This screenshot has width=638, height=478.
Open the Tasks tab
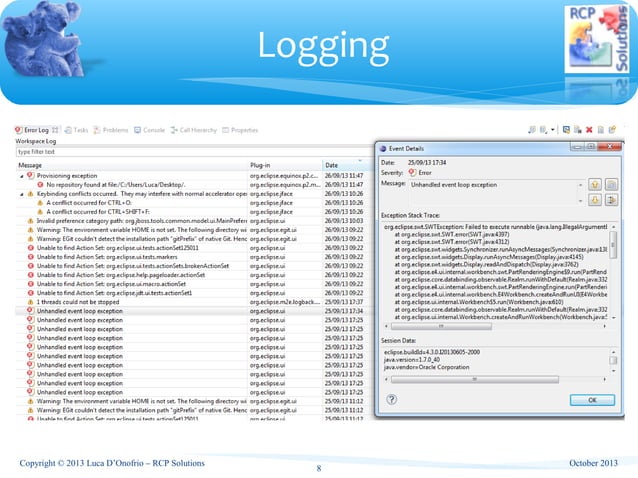click(76, 130)
